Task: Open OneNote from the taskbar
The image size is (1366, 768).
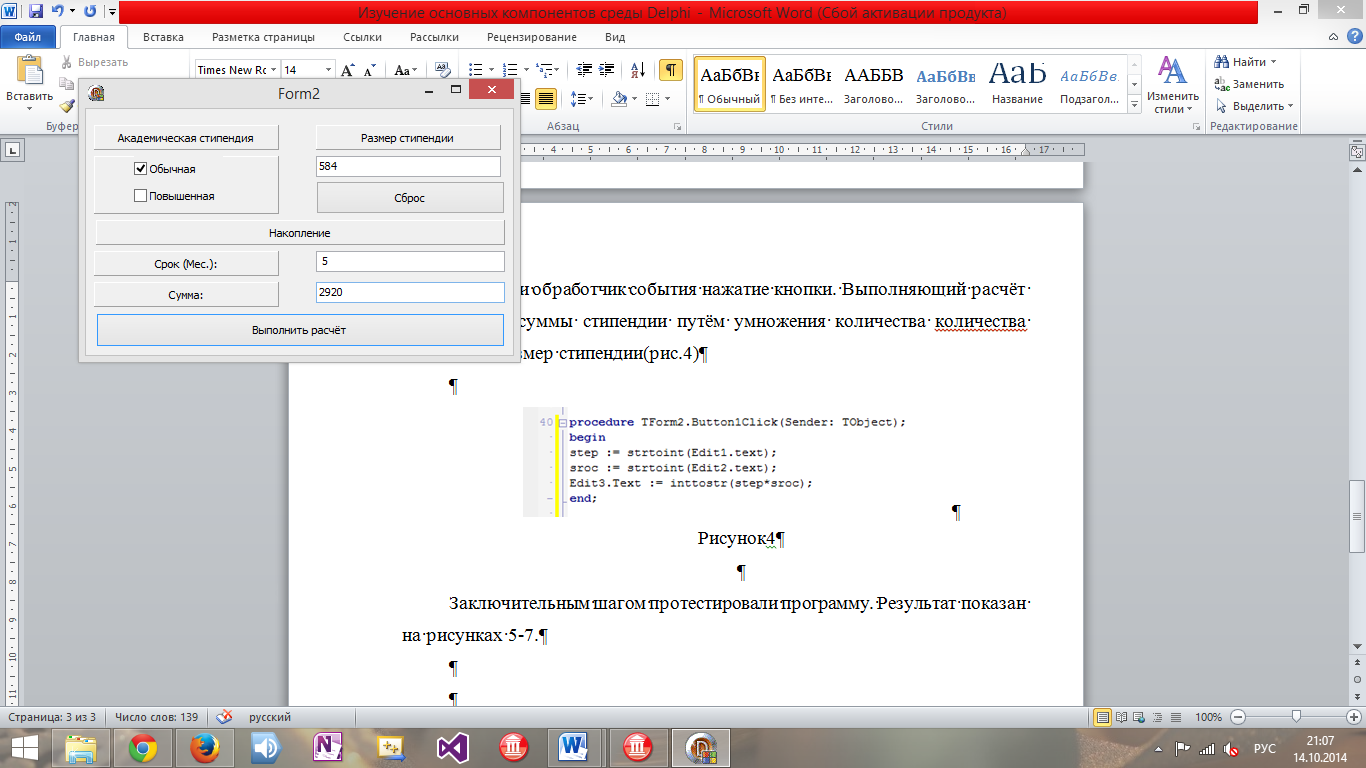Action: tap(327, 748)
